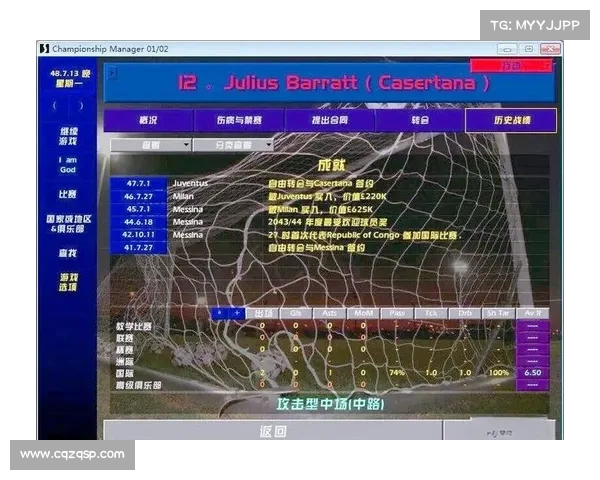Click the "I am God" manager name
The image size is (600, 480).
[68, 165]
